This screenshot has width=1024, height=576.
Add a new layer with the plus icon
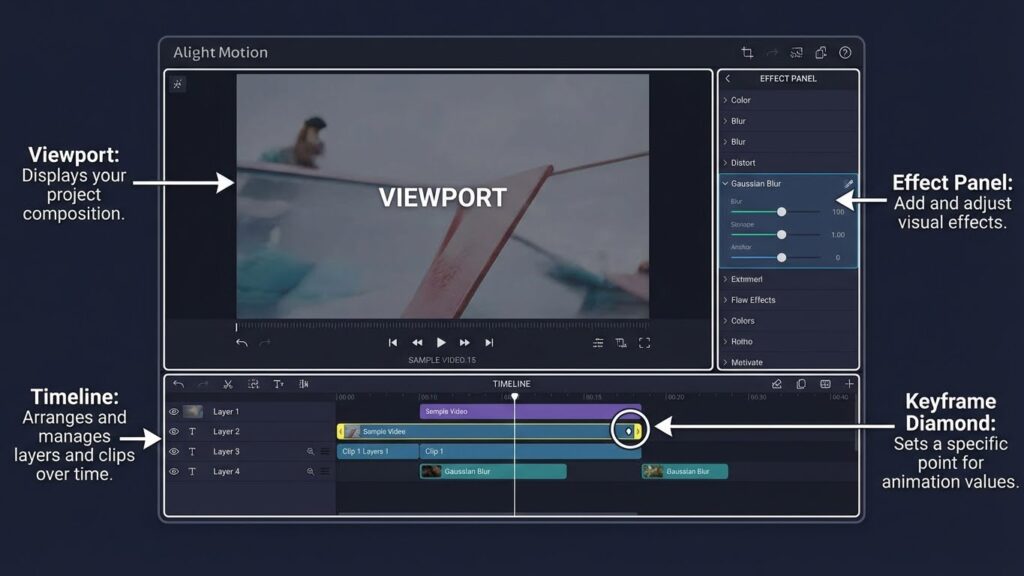coord(849,383)
